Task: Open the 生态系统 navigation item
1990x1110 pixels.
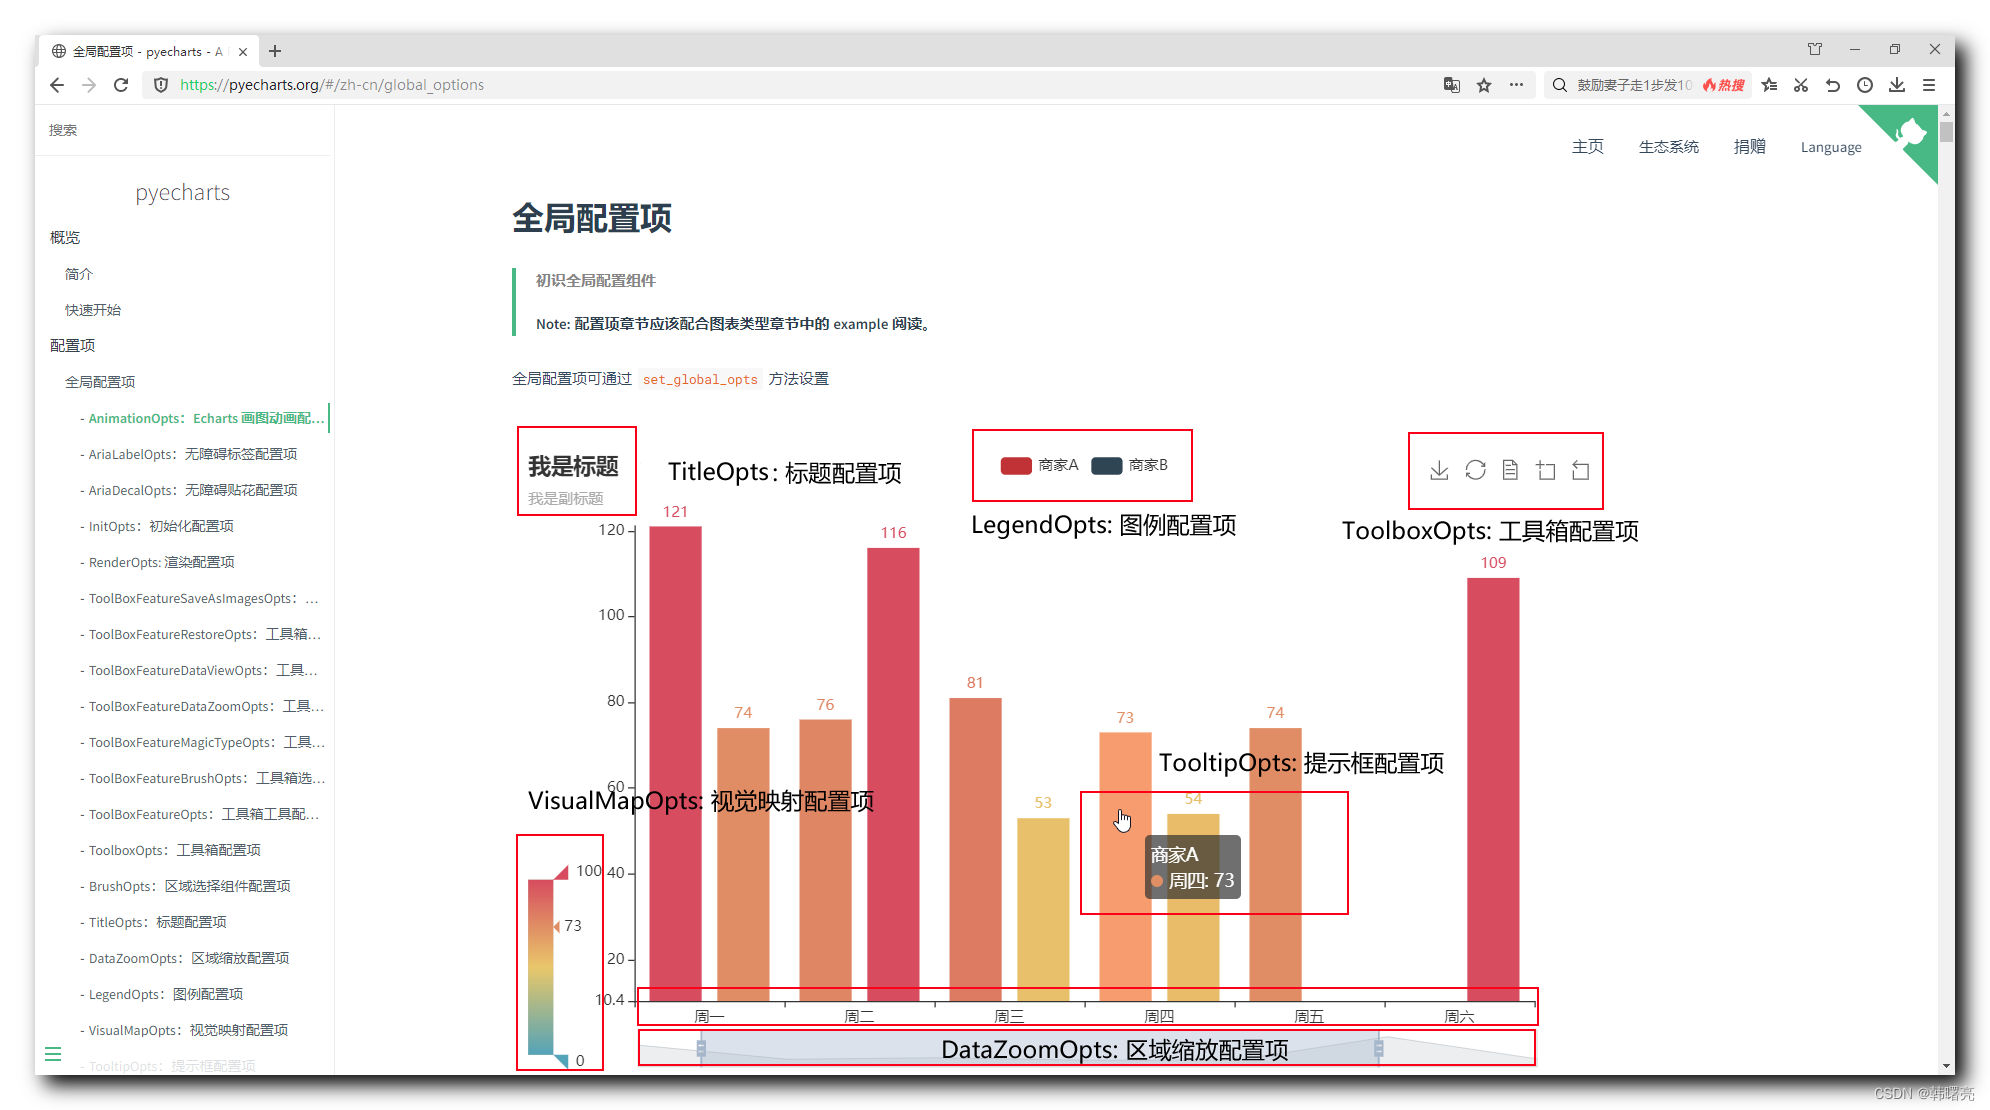Action: pyautogui.click(x=1668, y=147)
